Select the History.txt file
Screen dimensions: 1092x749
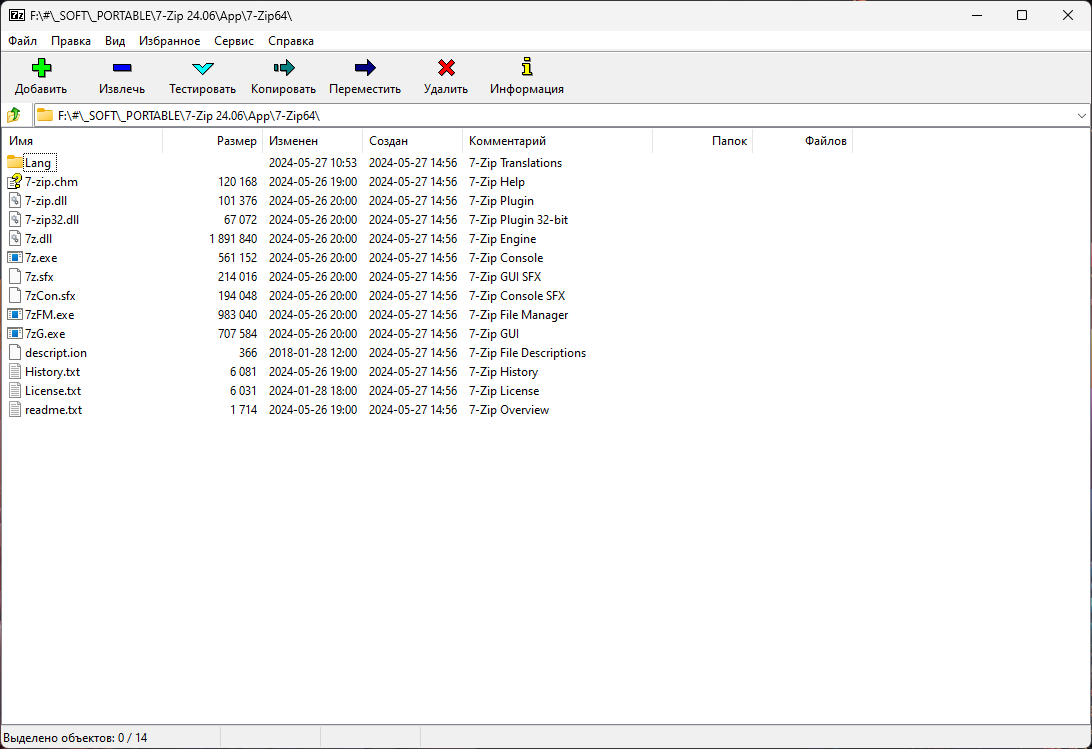(x=52, y=372)
